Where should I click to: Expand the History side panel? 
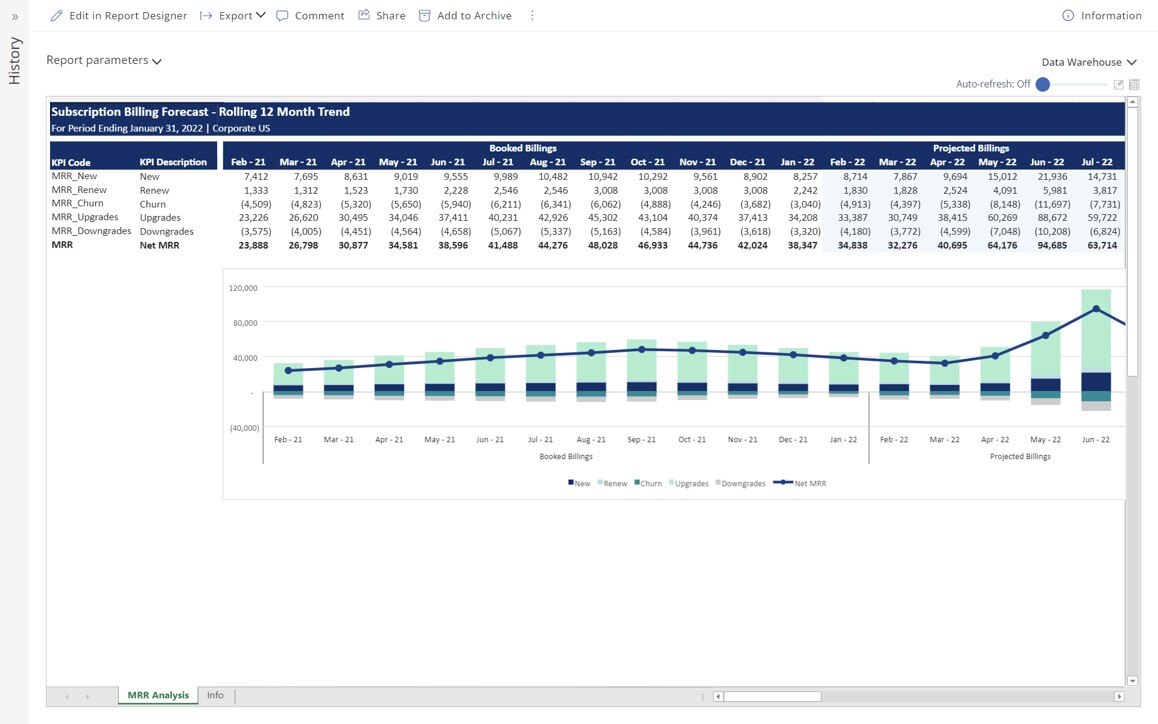coord(14,17)
